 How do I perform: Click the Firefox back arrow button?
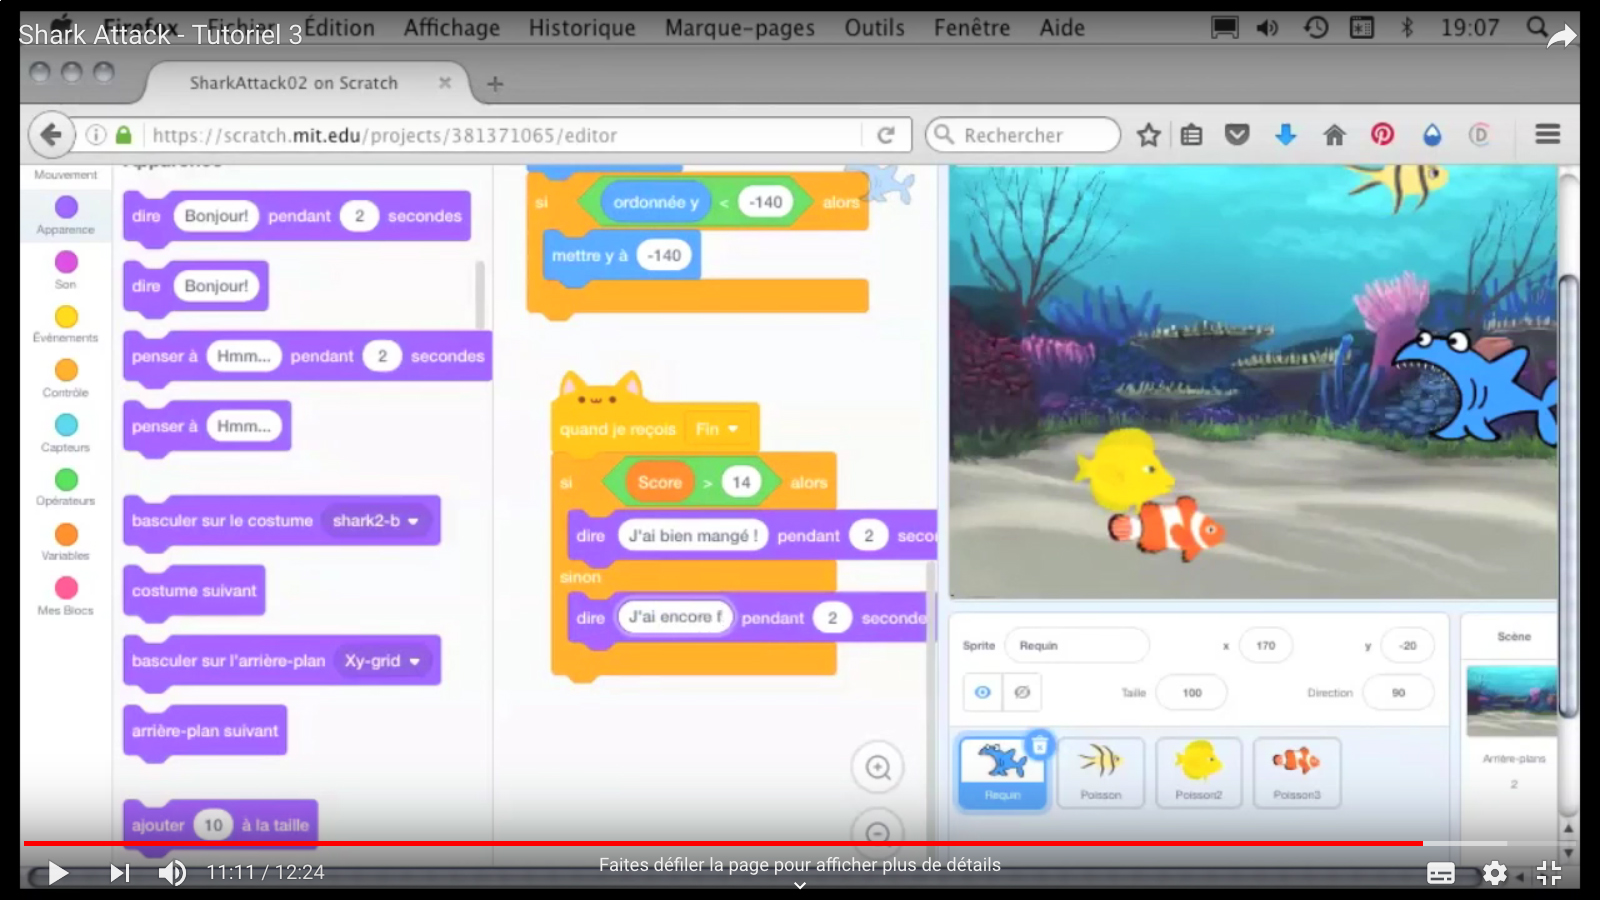click(x=51, y=135)
